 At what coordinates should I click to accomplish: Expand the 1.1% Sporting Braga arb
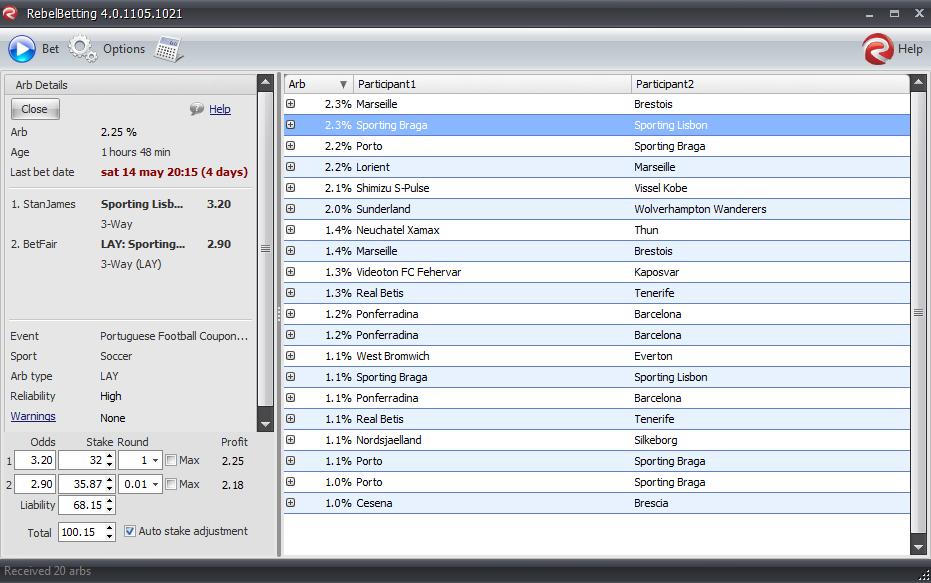coord(290,377)
